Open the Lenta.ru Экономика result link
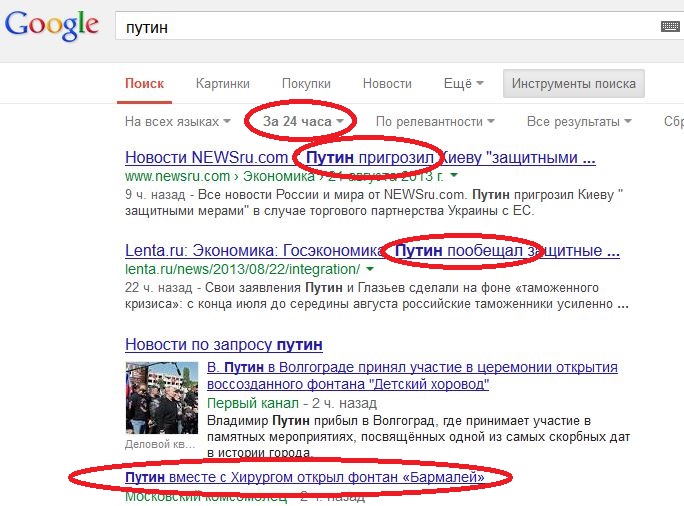Image resolution: width=684 pixels, height=506 pixels. tap(372, 251)
